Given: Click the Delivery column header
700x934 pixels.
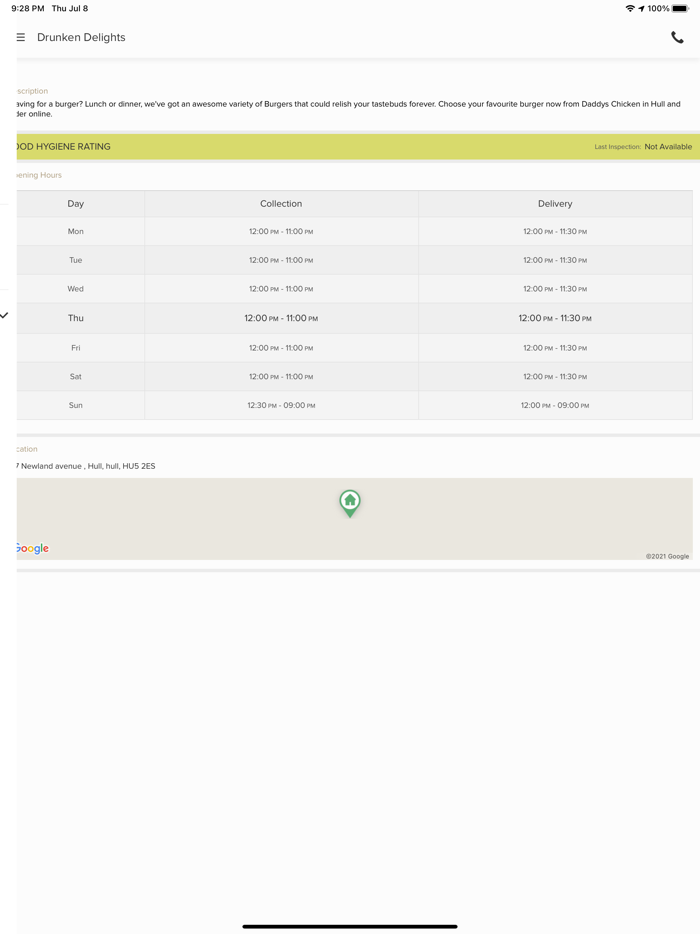Looking at the screenshot, I should pos(555,204).
